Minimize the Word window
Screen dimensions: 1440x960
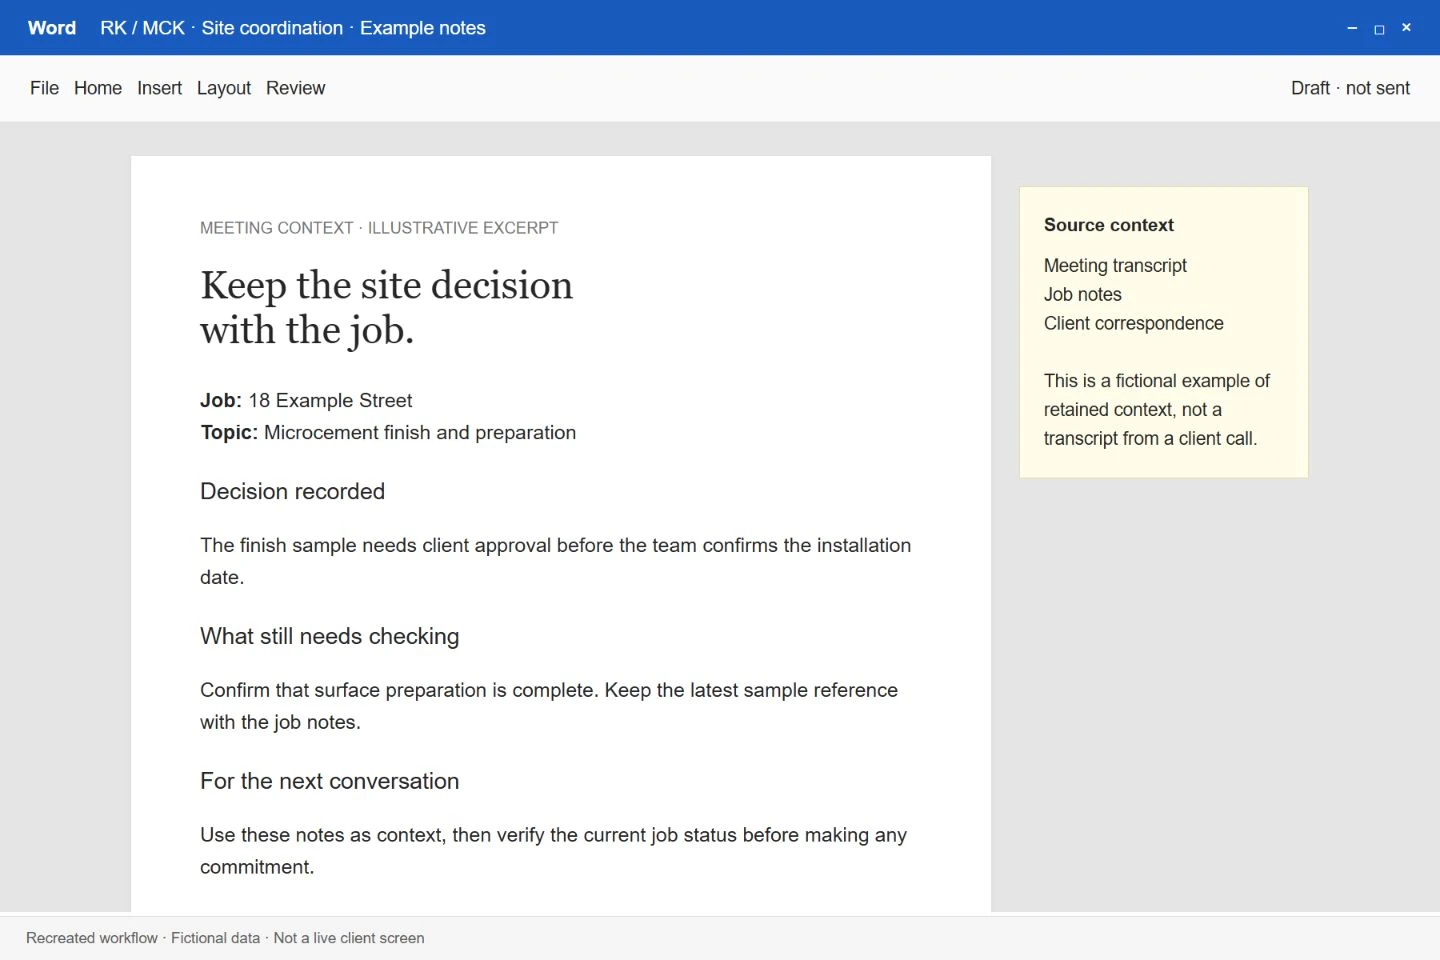click(1352, 28)
